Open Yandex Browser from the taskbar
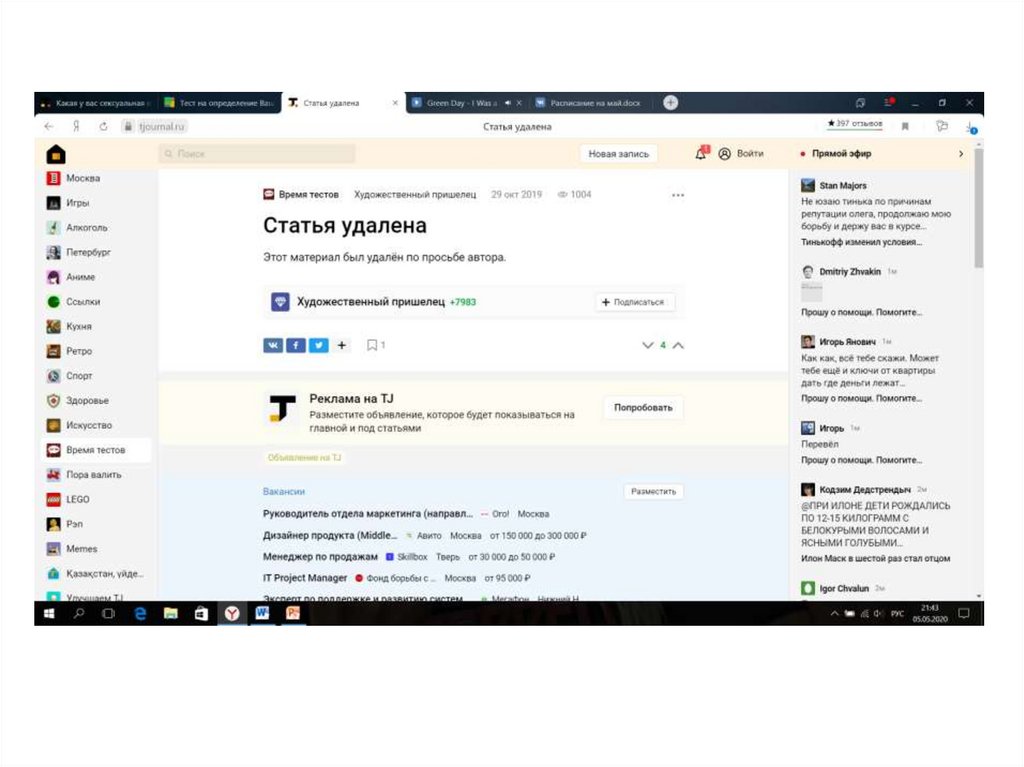This screenshot has width=1024, height=767. point(232,613)
